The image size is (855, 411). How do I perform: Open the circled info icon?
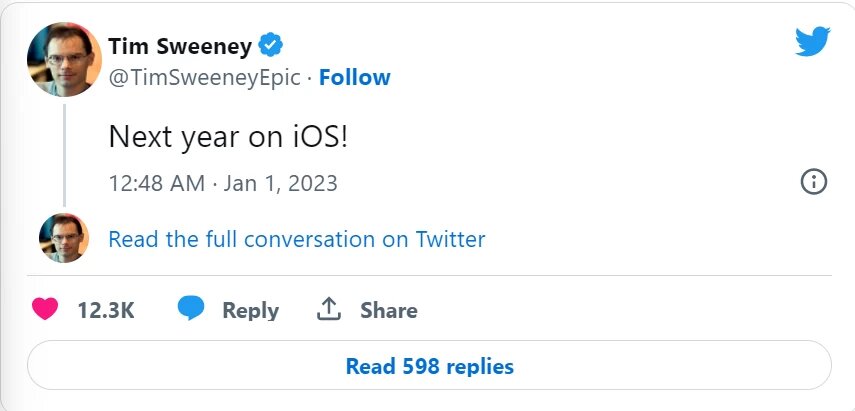(814, 182)
